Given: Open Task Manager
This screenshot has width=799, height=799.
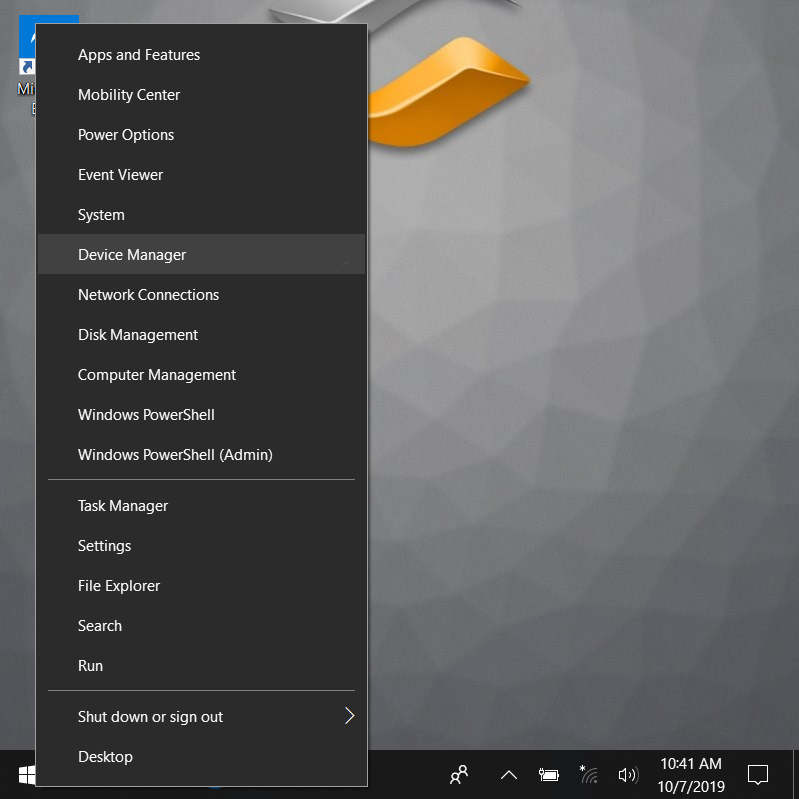Looking at the screenshot, I should pos(123,506).
